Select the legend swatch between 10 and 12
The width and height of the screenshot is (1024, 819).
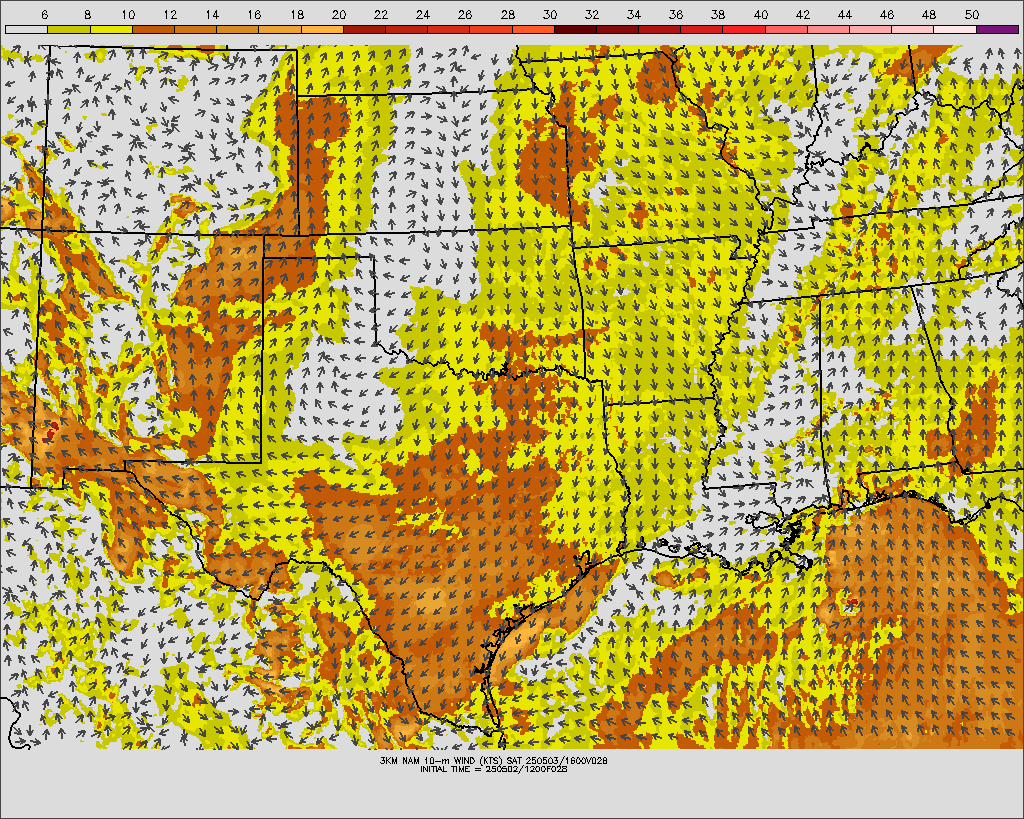click(153, 29)
